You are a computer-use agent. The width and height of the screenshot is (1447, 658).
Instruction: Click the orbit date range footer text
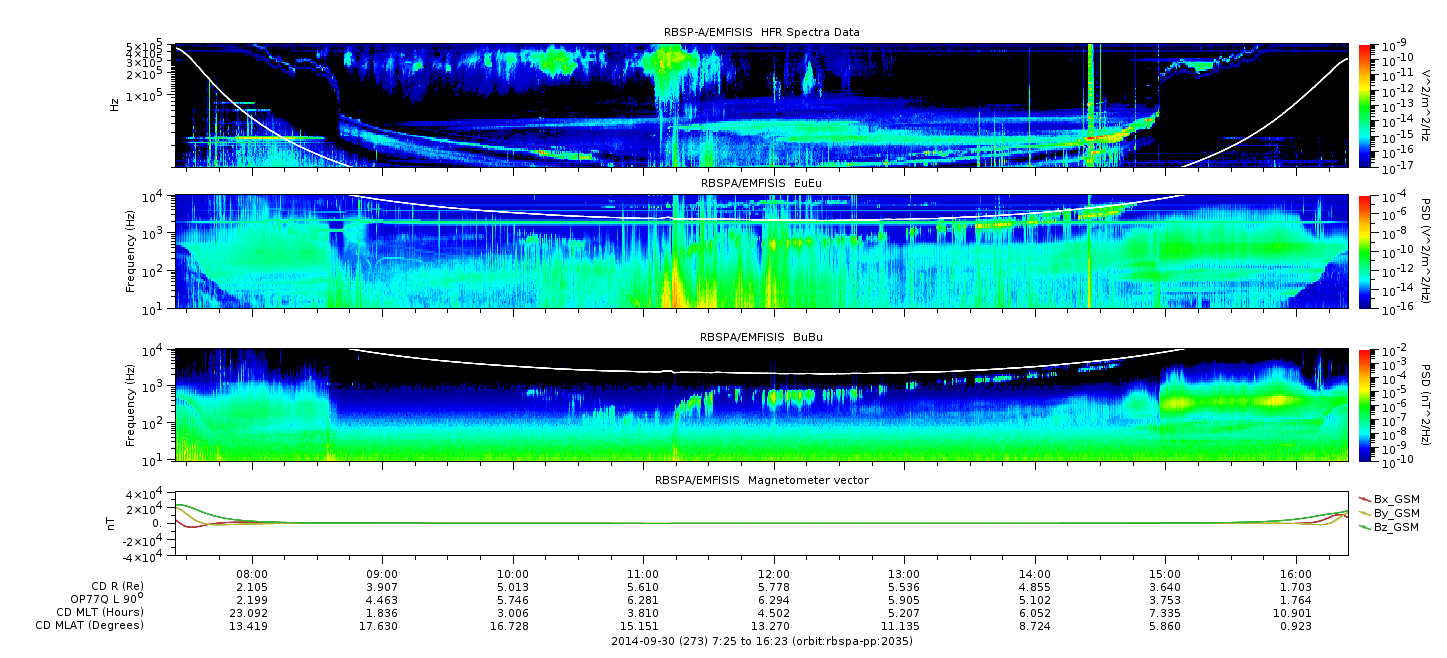click(x=761, y=641)
